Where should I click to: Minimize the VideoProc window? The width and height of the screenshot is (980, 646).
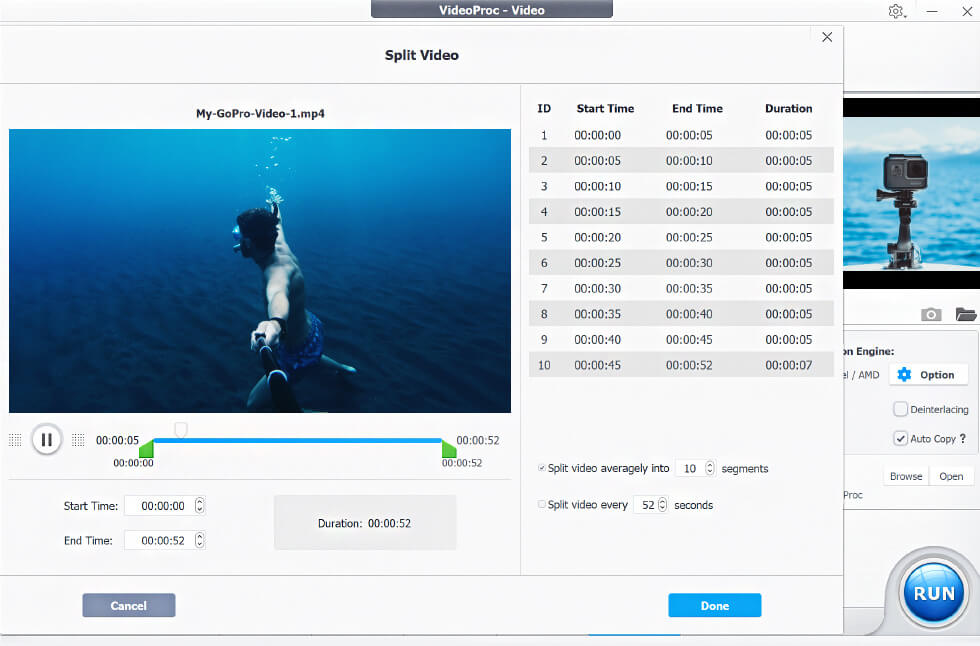(932, 11)
